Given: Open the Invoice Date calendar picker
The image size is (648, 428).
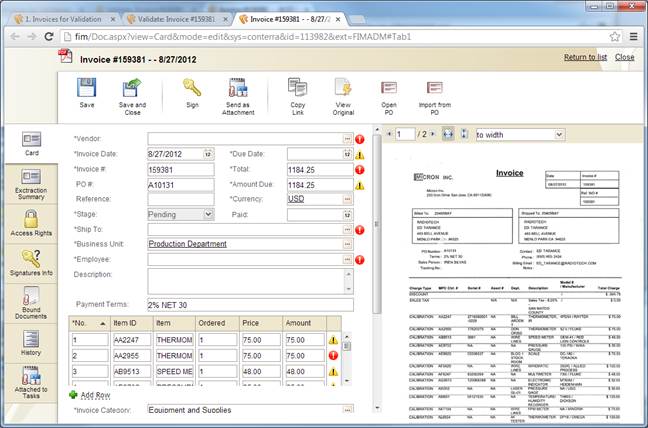Looking at the screenshot, I should 208,154.
